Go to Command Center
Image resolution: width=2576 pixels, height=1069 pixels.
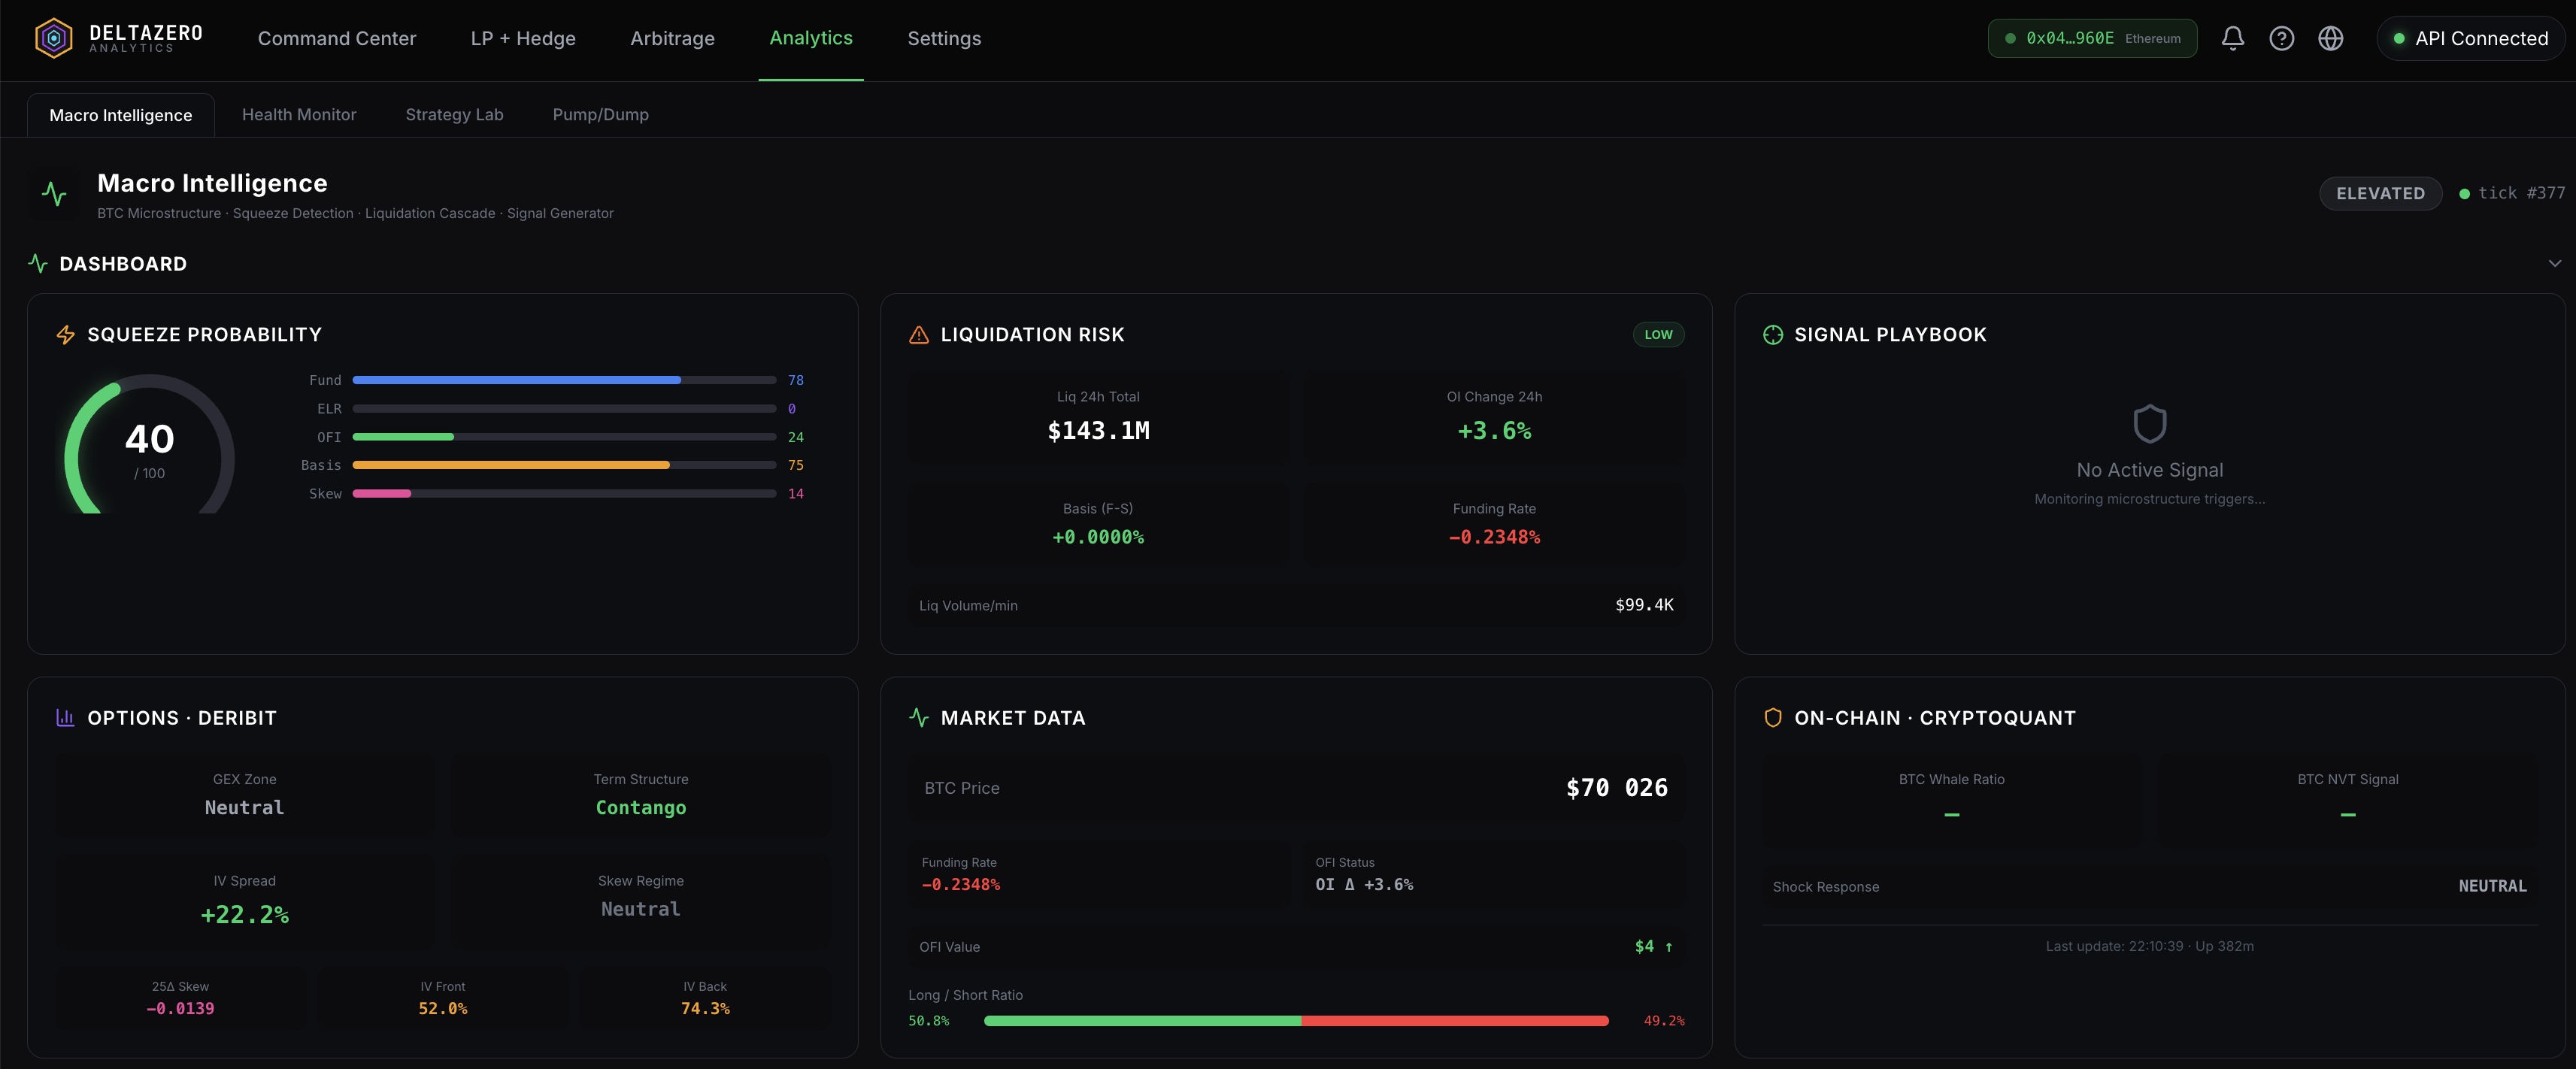(x=336, y=38)
